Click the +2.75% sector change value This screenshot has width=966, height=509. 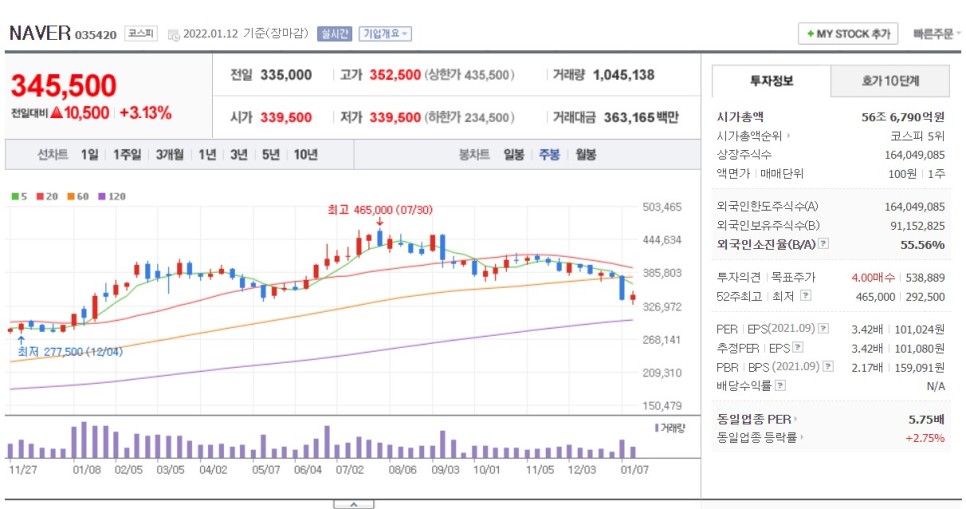point(925,438)
